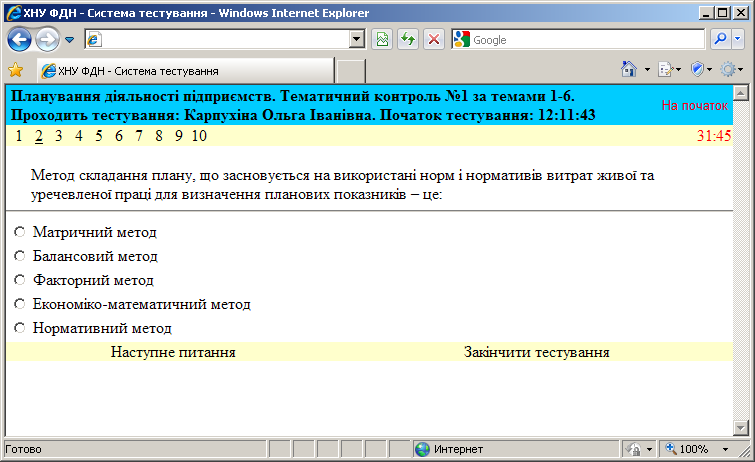Click the browser Forward arrow button
Viewport: 755px width, 462px height.
coord(47,40)
